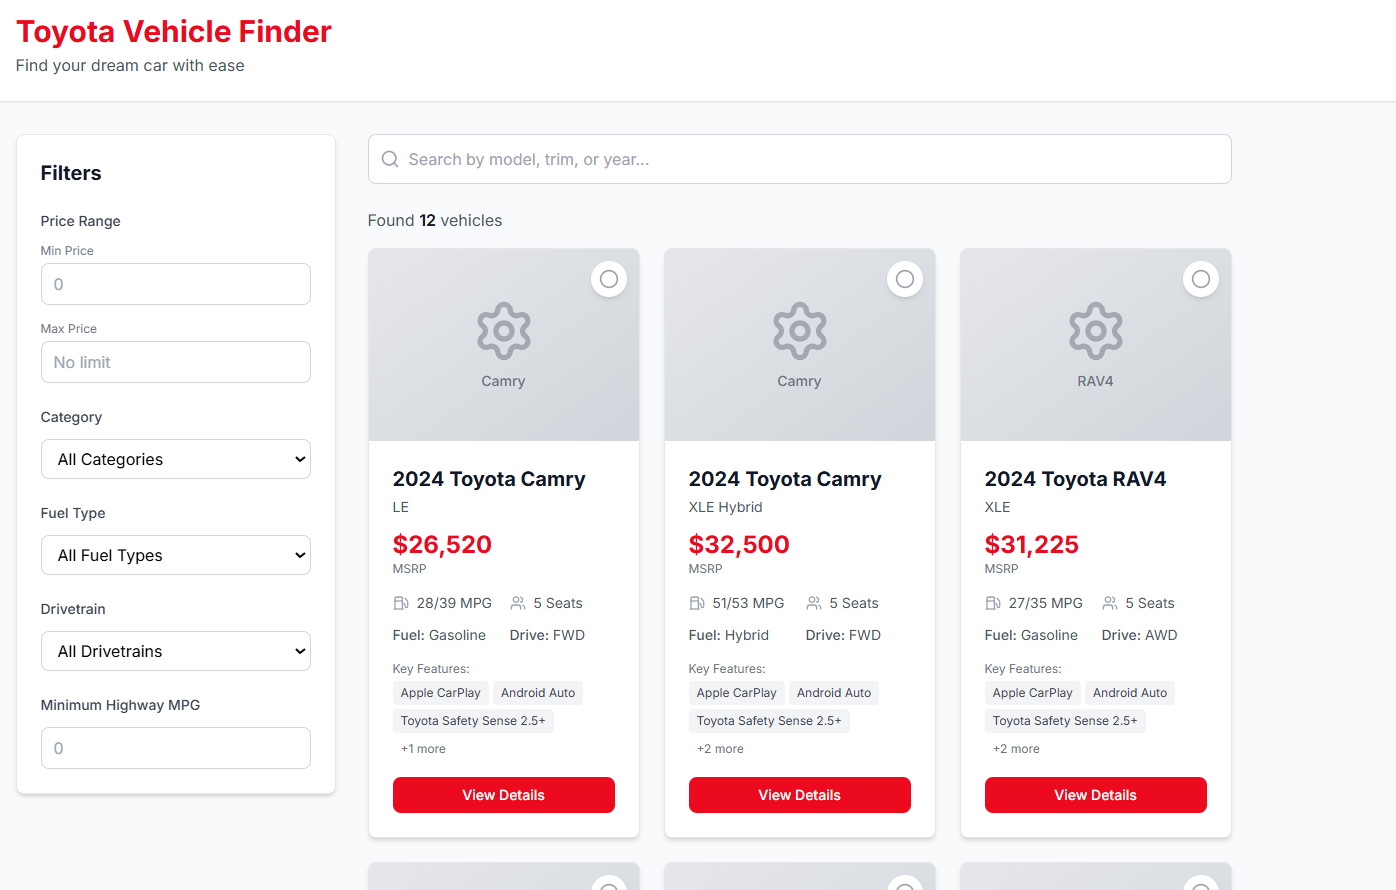Click Android Auto tag on RAV4 card

(1130, 693)
